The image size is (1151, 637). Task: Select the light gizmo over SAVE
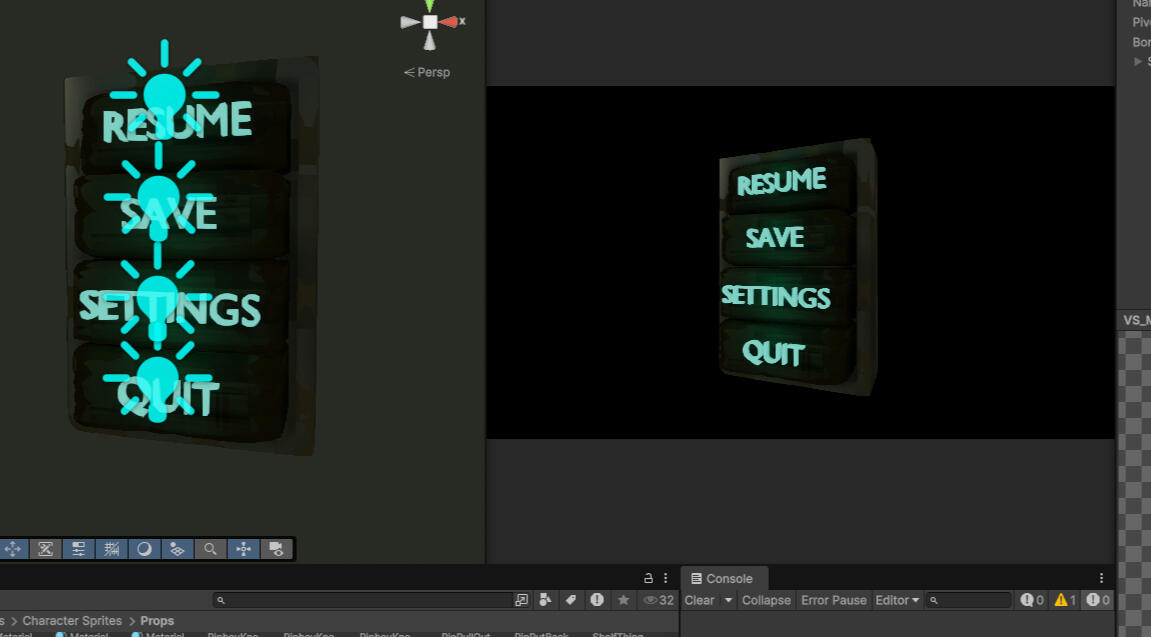click(x=159, y=195)
